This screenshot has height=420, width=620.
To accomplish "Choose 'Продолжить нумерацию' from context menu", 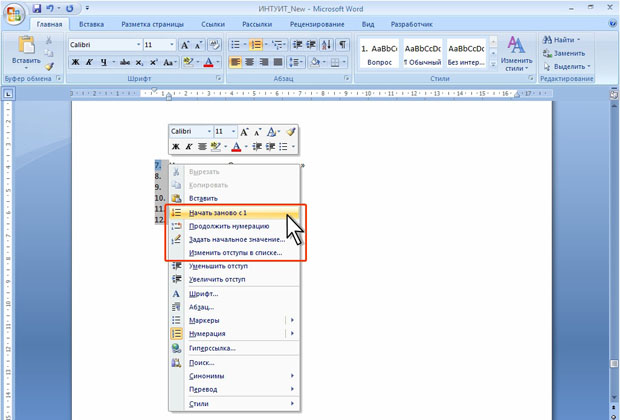I will (x=228, y=226).
